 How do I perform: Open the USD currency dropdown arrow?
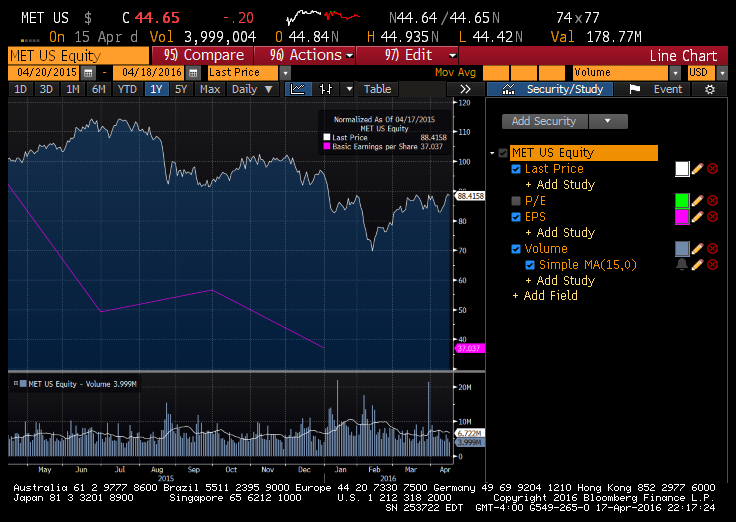tap(722, 73)
